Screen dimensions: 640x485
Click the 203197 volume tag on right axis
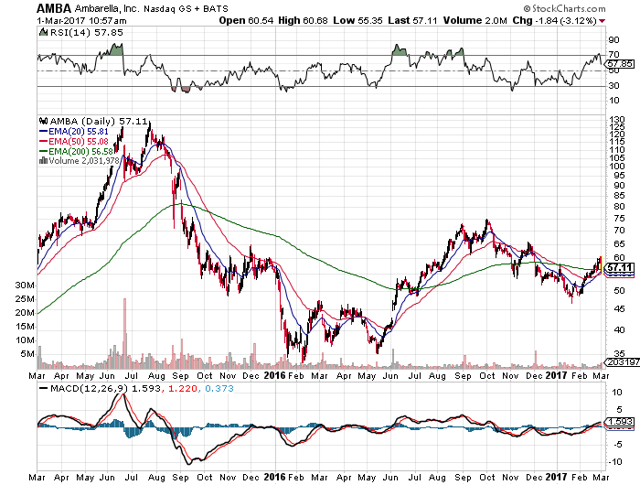click(623, 362)
